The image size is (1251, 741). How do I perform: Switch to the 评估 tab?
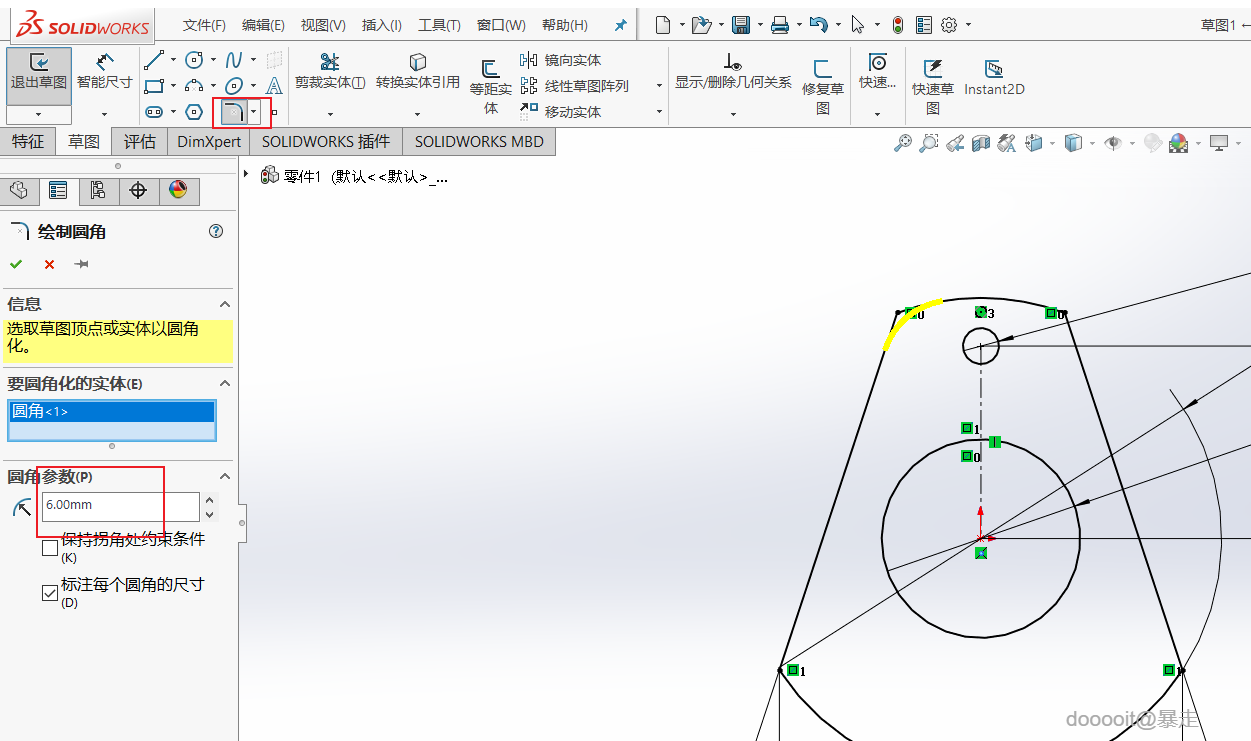coord(139,141)
